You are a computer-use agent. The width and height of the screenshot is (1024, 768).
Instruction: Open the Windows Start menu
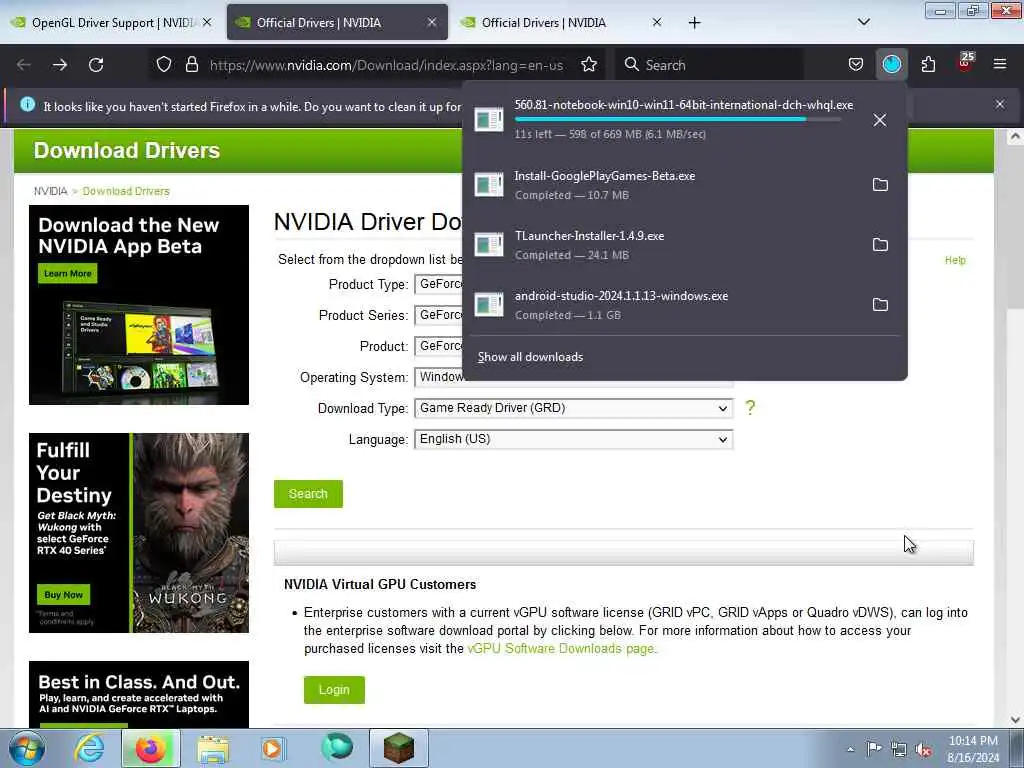pos(27,748)
